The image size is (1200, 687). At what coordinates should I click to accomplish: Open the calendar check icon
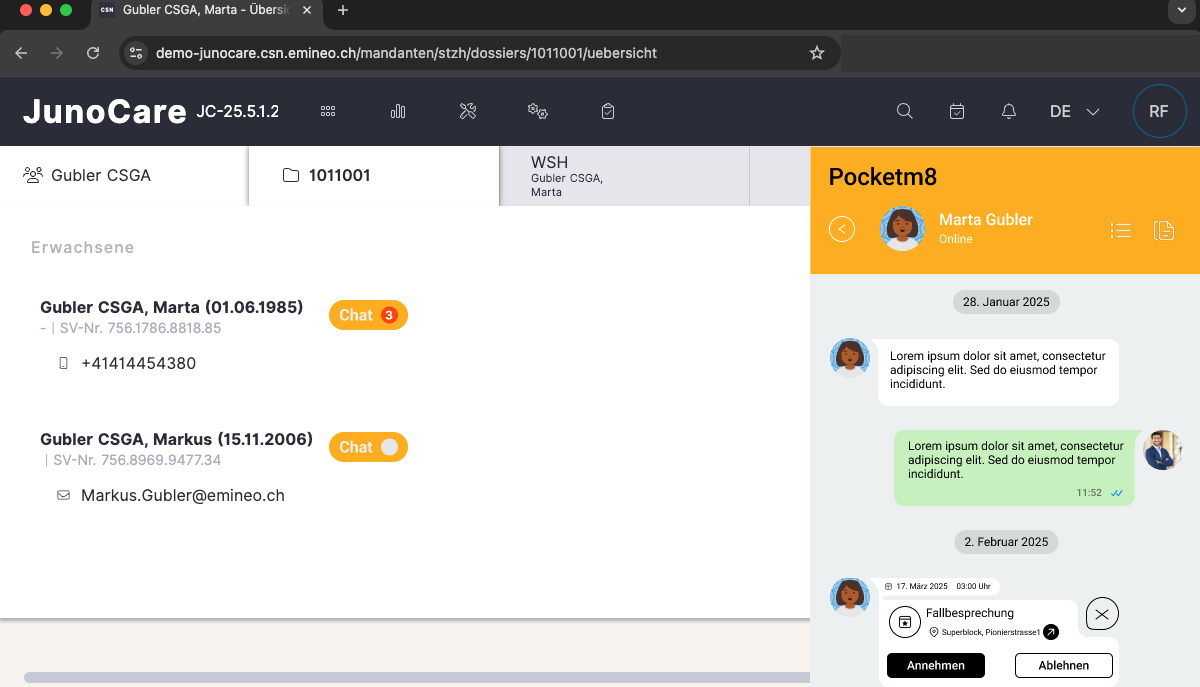tap(957, 111)
